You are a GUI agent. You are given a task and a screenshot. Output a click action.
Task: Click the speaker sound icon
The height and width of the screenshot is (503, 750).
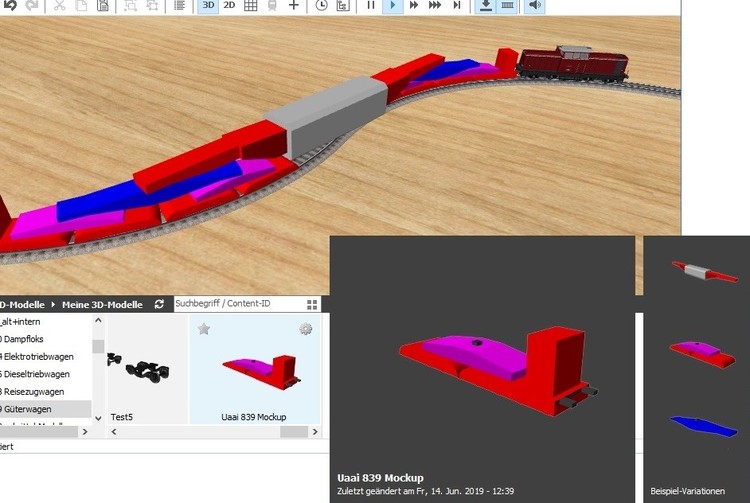(535, 6)
